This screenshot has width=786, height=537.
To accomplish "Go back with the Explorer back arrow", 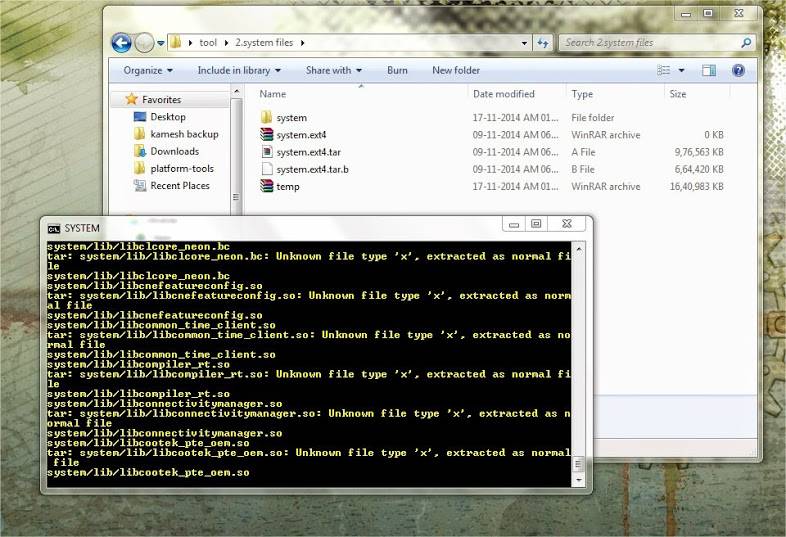I will (121, 43).
